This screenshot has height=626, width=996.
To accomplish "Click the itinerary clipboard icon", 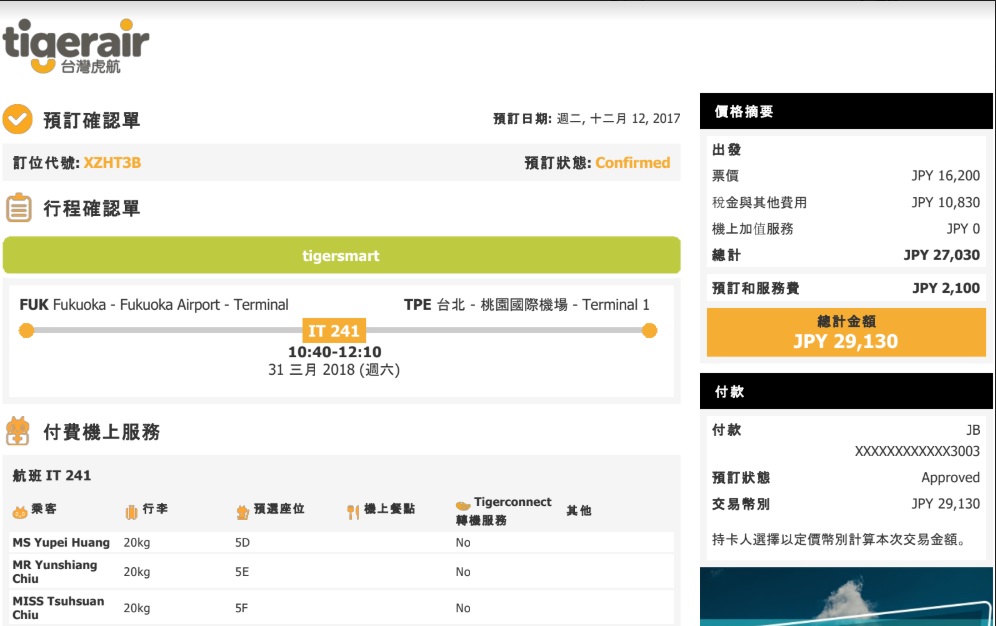I will (x=18, y=208).
